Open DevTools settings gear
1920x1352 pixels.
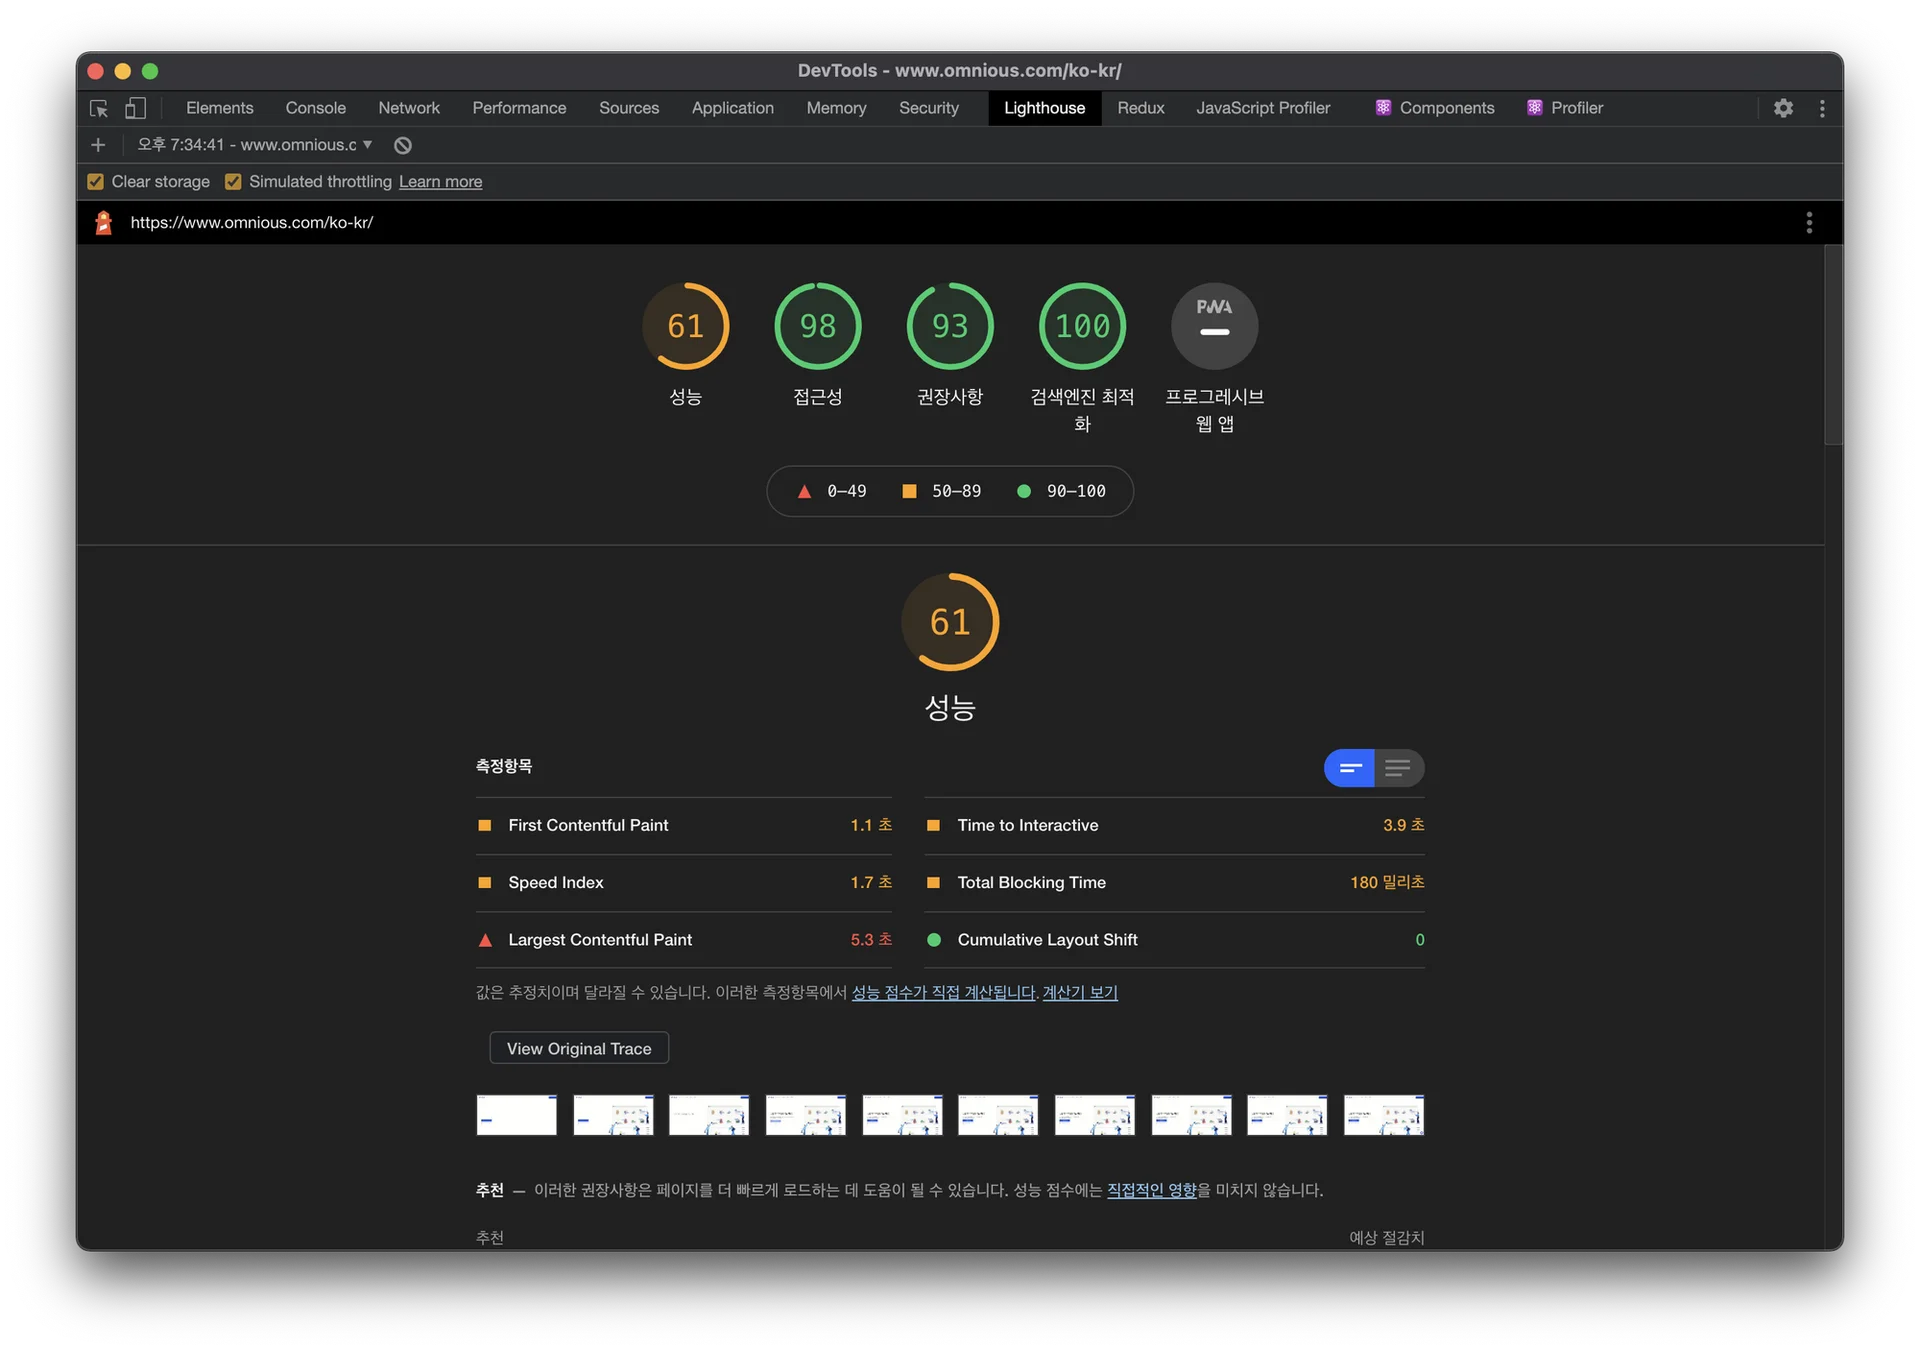(1783, 108)
